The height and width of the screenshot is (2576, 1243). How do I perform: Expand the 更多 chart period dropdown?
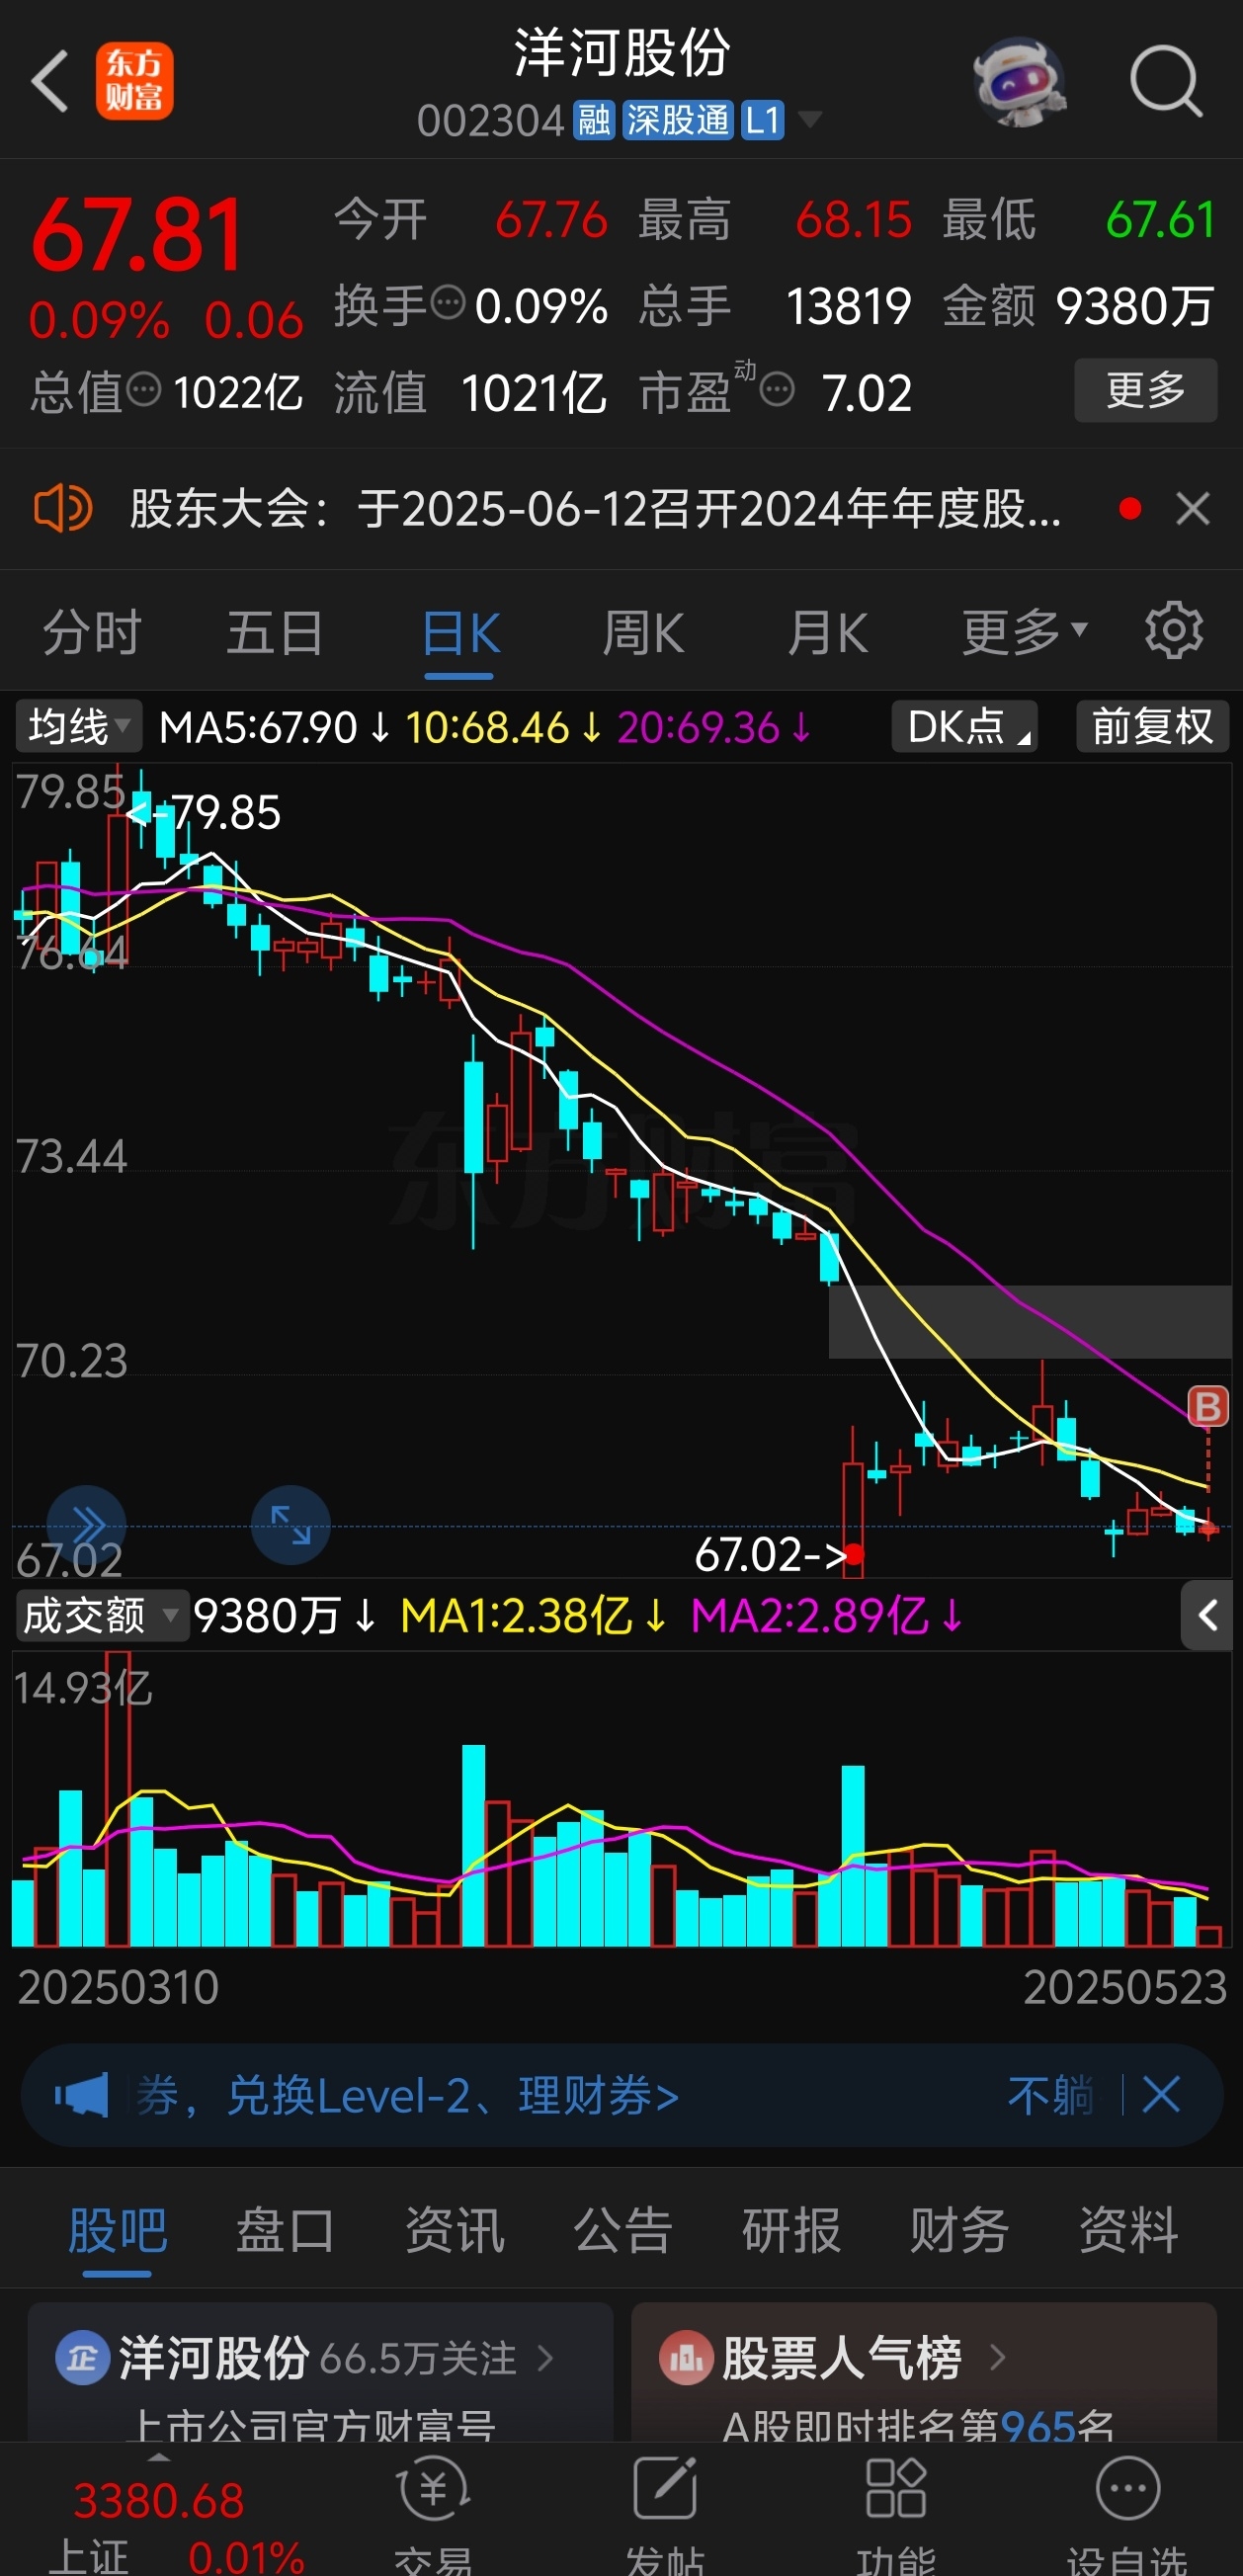coord(1024,633)
